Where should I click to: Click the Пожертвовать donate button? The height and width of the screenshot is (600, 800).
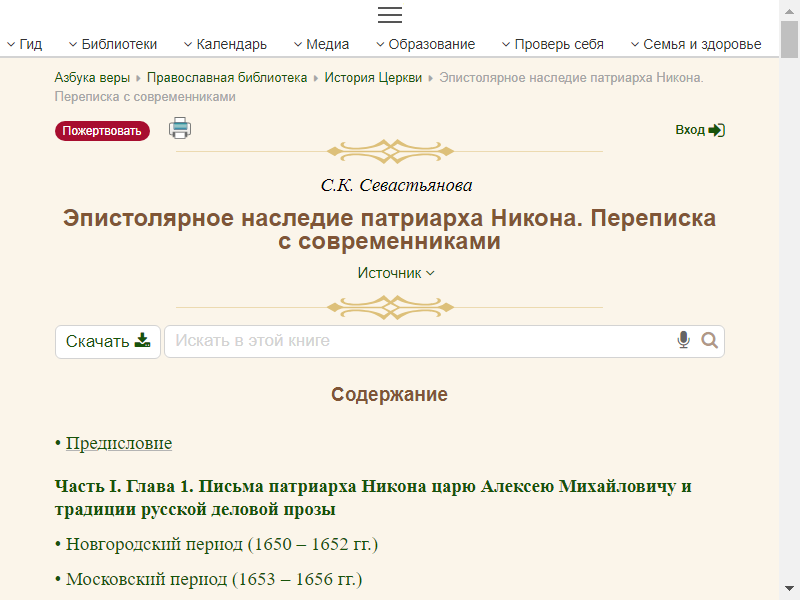click(x=102, y=131)
